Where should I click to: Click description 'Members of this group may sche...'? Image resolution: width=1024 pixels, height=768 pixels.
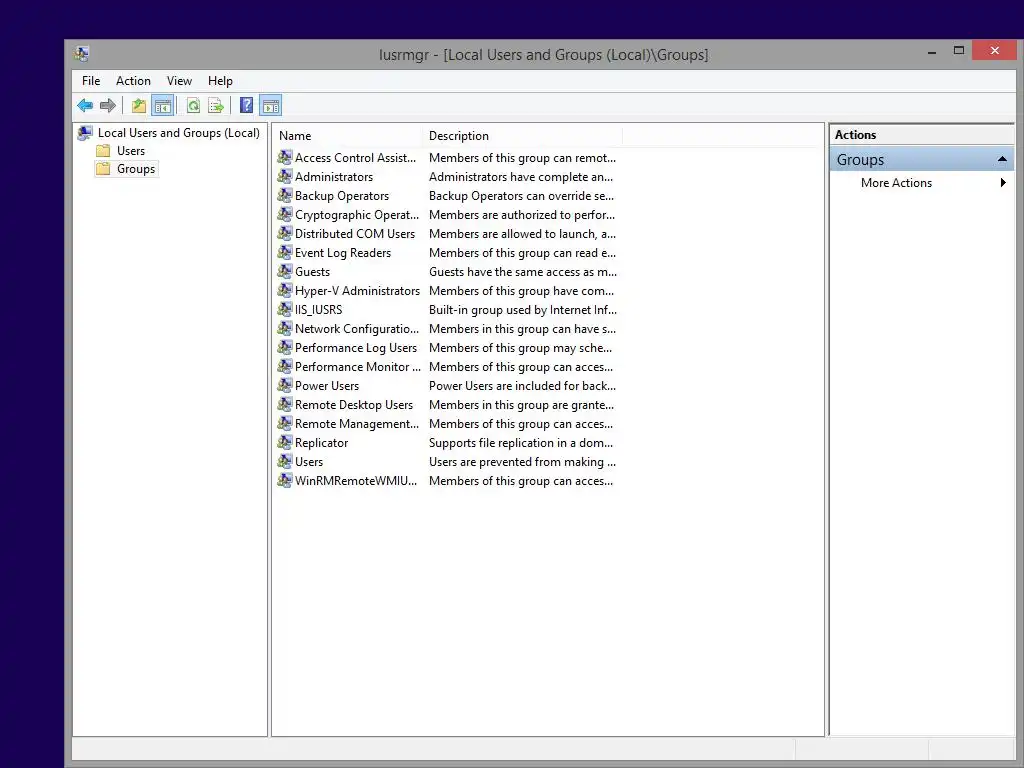click(520, 347)
